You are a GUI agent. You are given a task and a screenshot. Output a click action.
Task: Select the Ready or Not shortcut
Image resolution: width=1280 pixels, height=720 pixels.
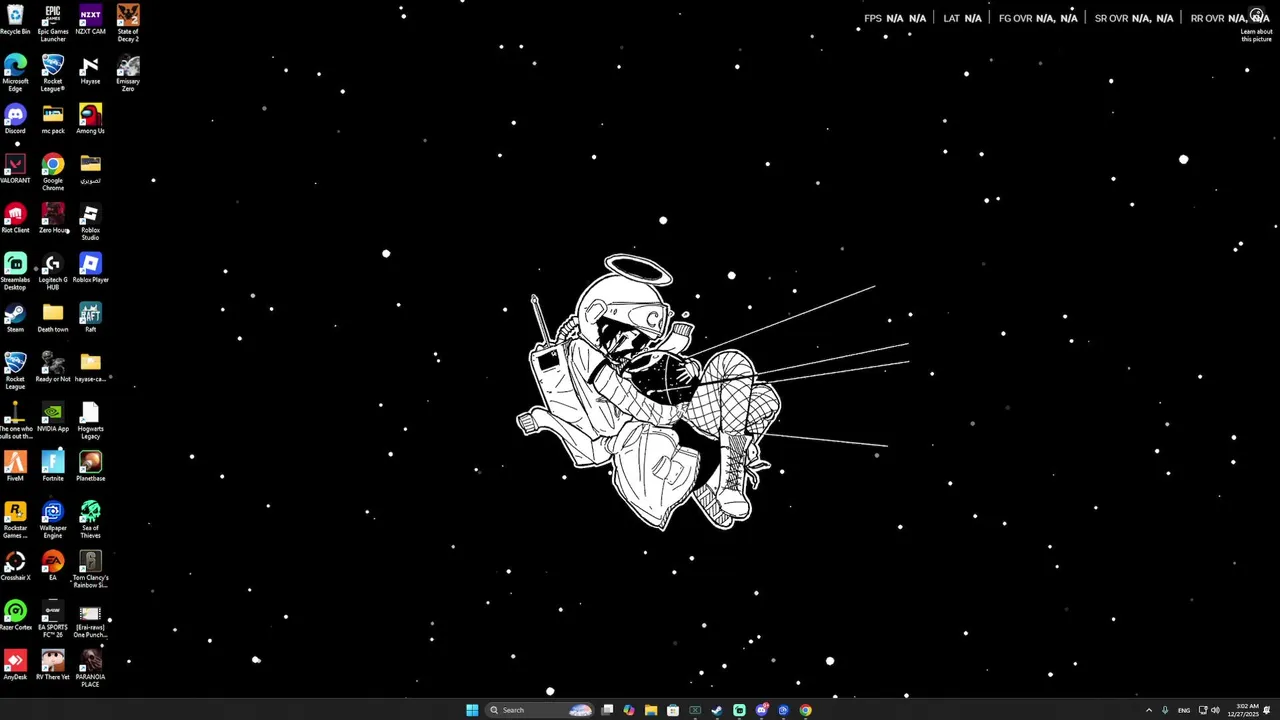click(53, 367)
